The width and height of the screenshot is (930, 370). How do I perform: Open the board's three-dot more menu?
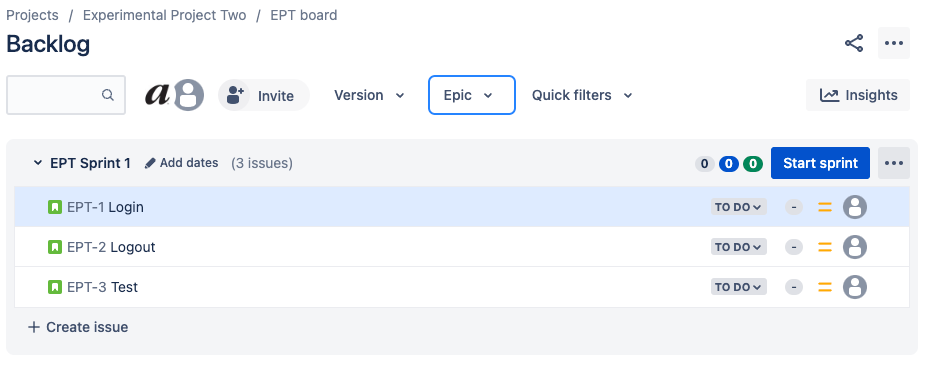coord(894,43)
